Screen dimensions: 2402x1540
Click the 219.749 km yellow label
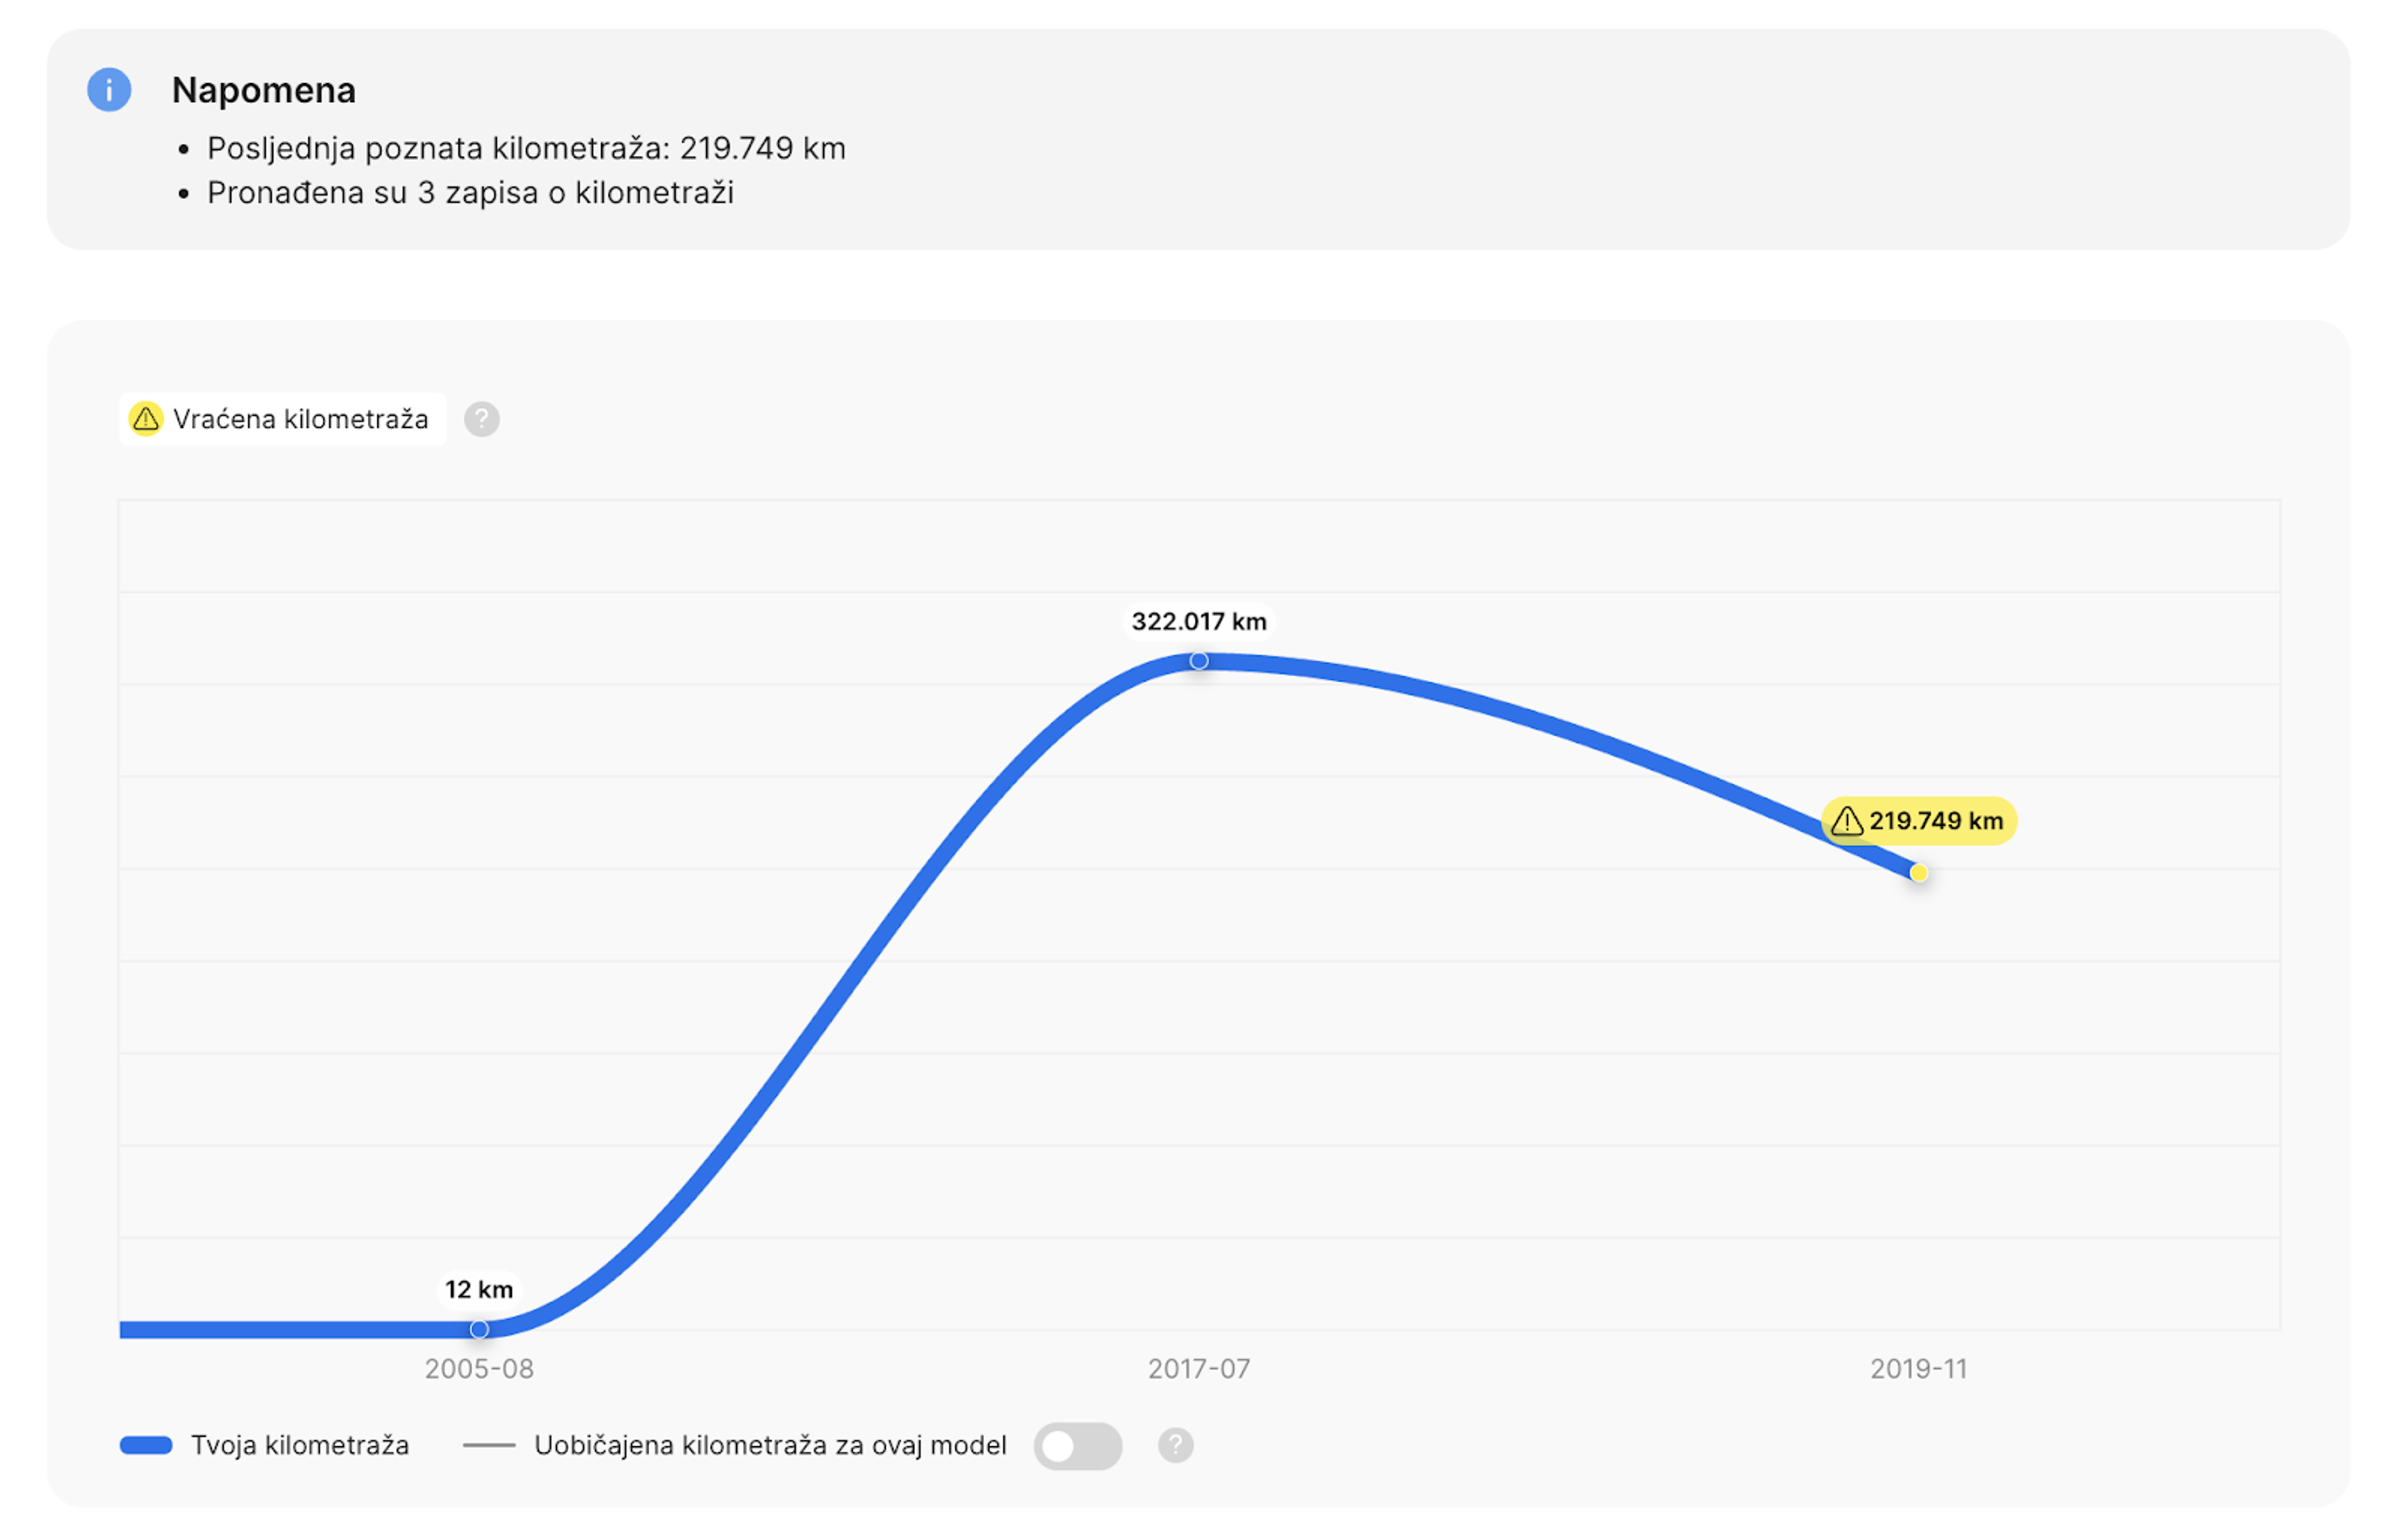click(x=1919, y=821)
